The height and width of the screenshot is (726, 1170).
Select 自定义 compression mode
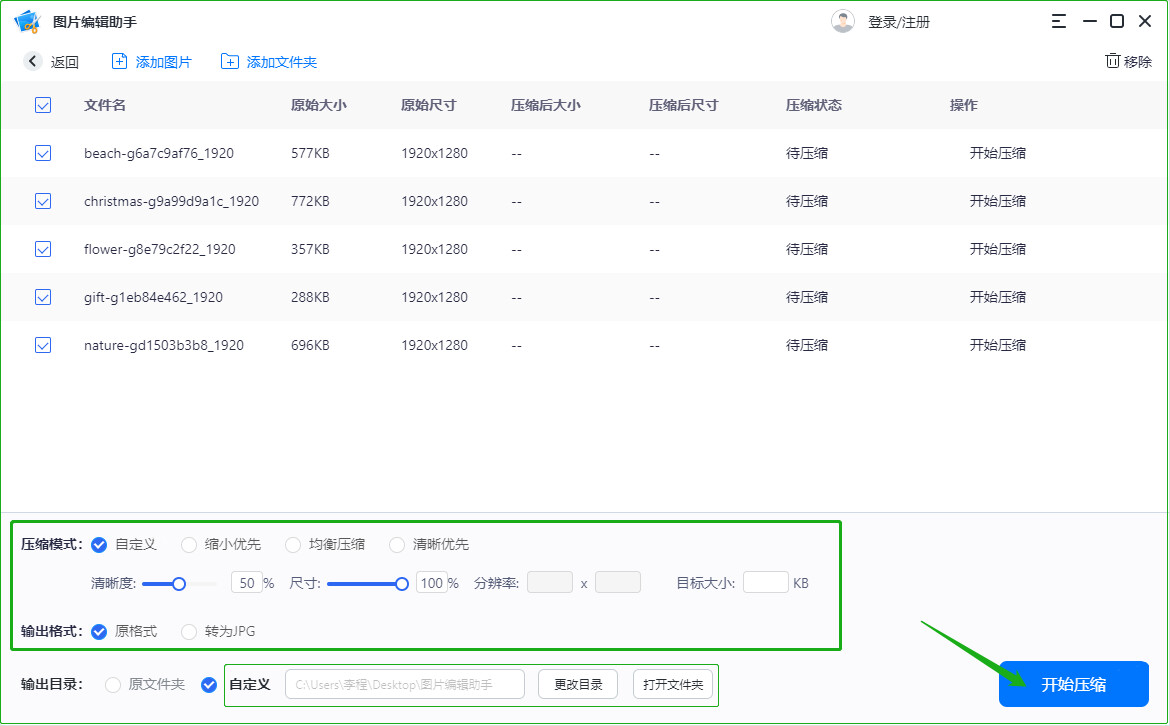98,545
